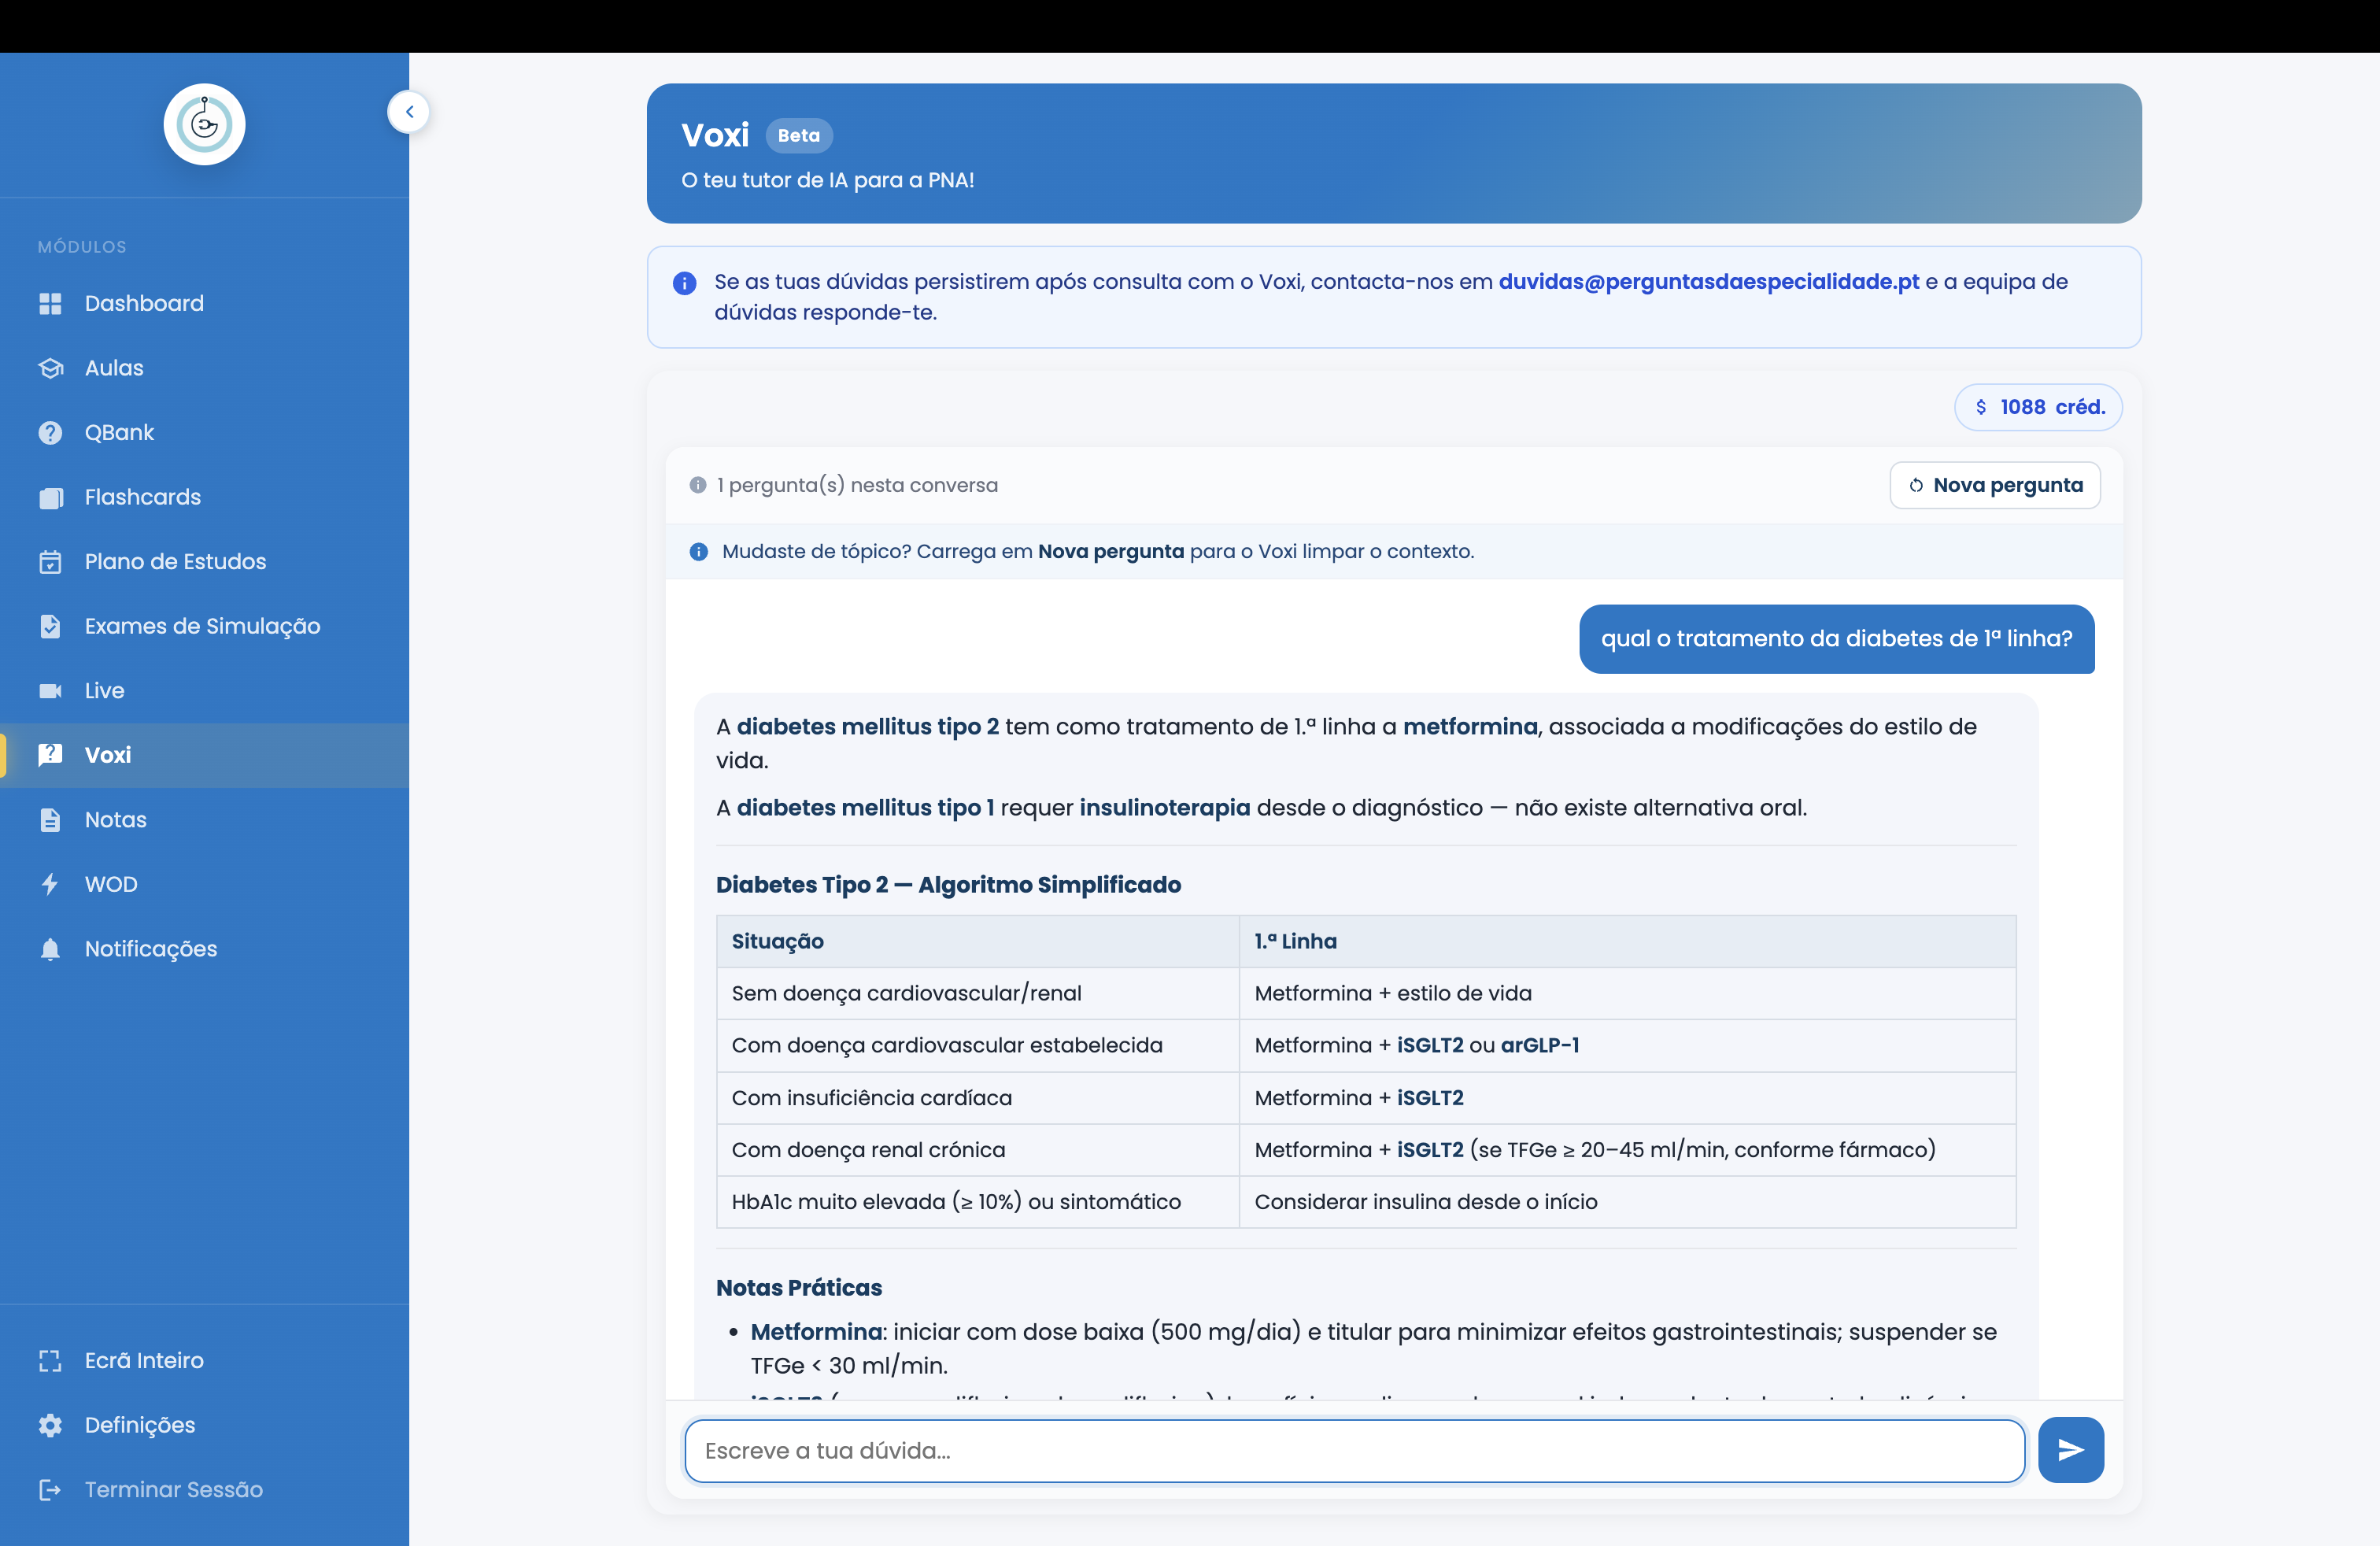Click the Notificações bell icon
The height and width of the screenshot is (1546, 2380).
50,949
